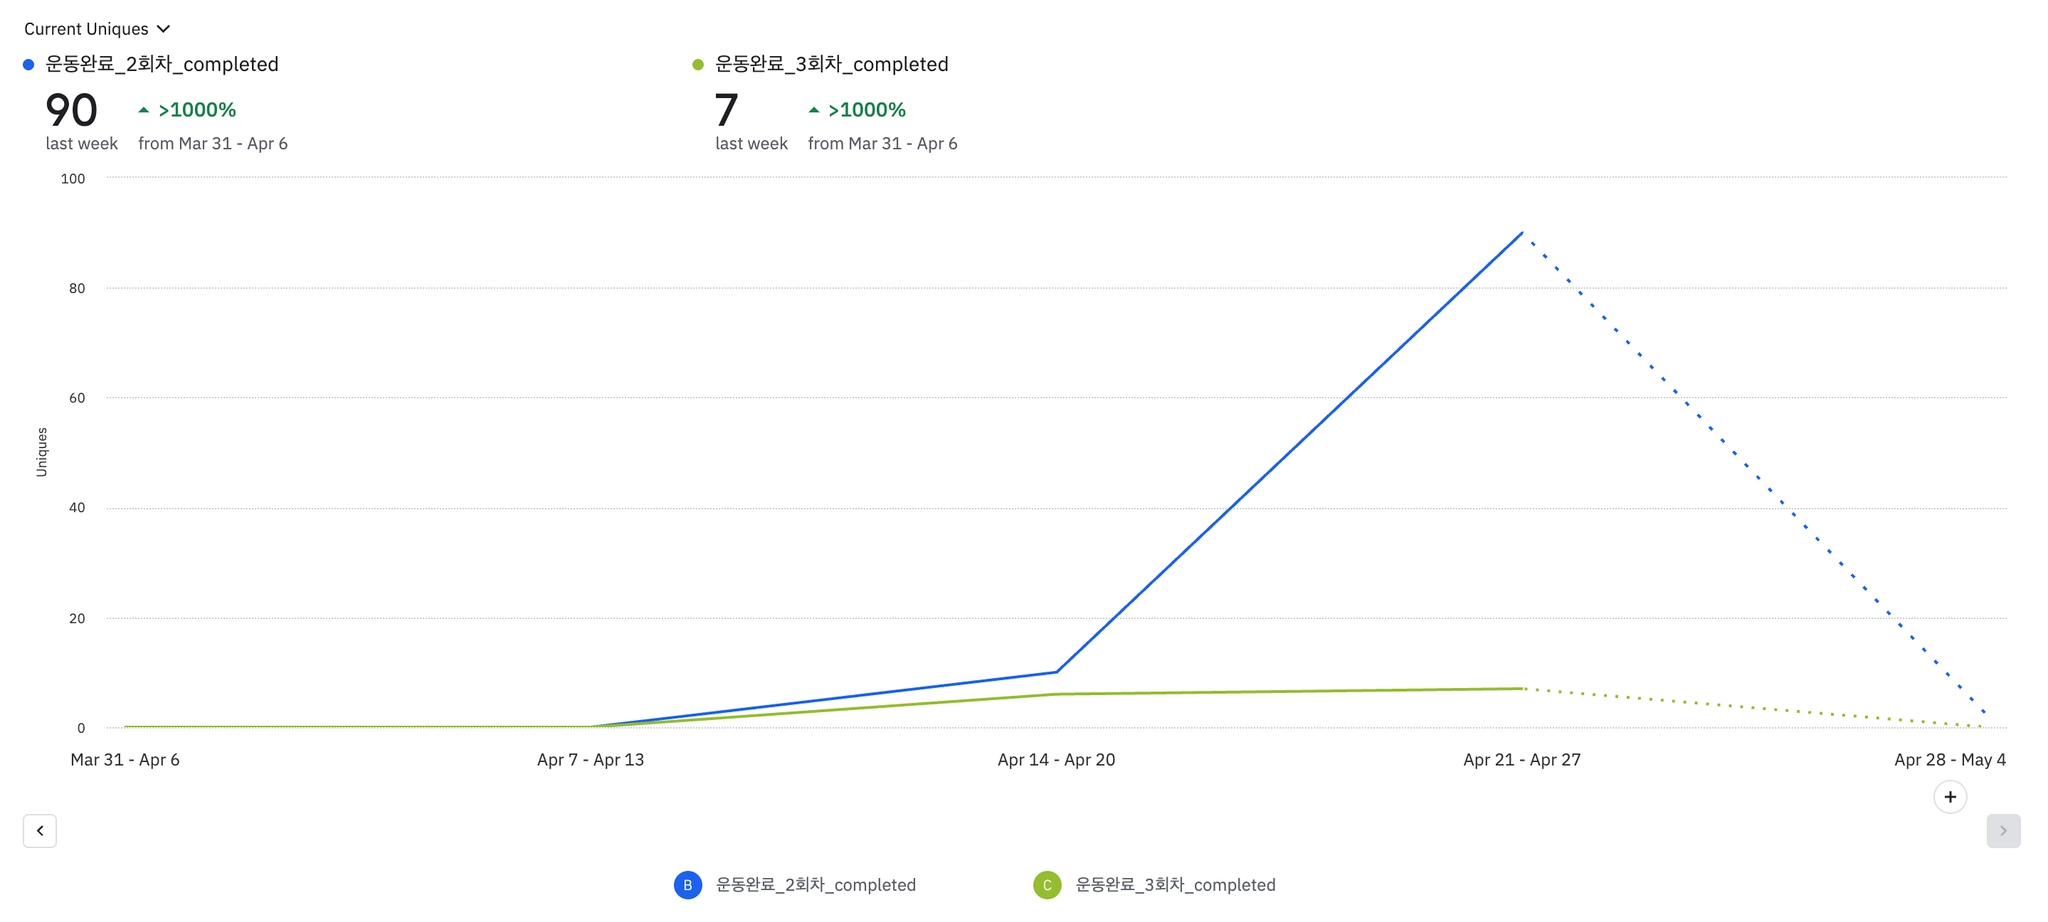Click the blue line peak data point
This screenshot has width=2048, height=922.
pos(1522,233)
